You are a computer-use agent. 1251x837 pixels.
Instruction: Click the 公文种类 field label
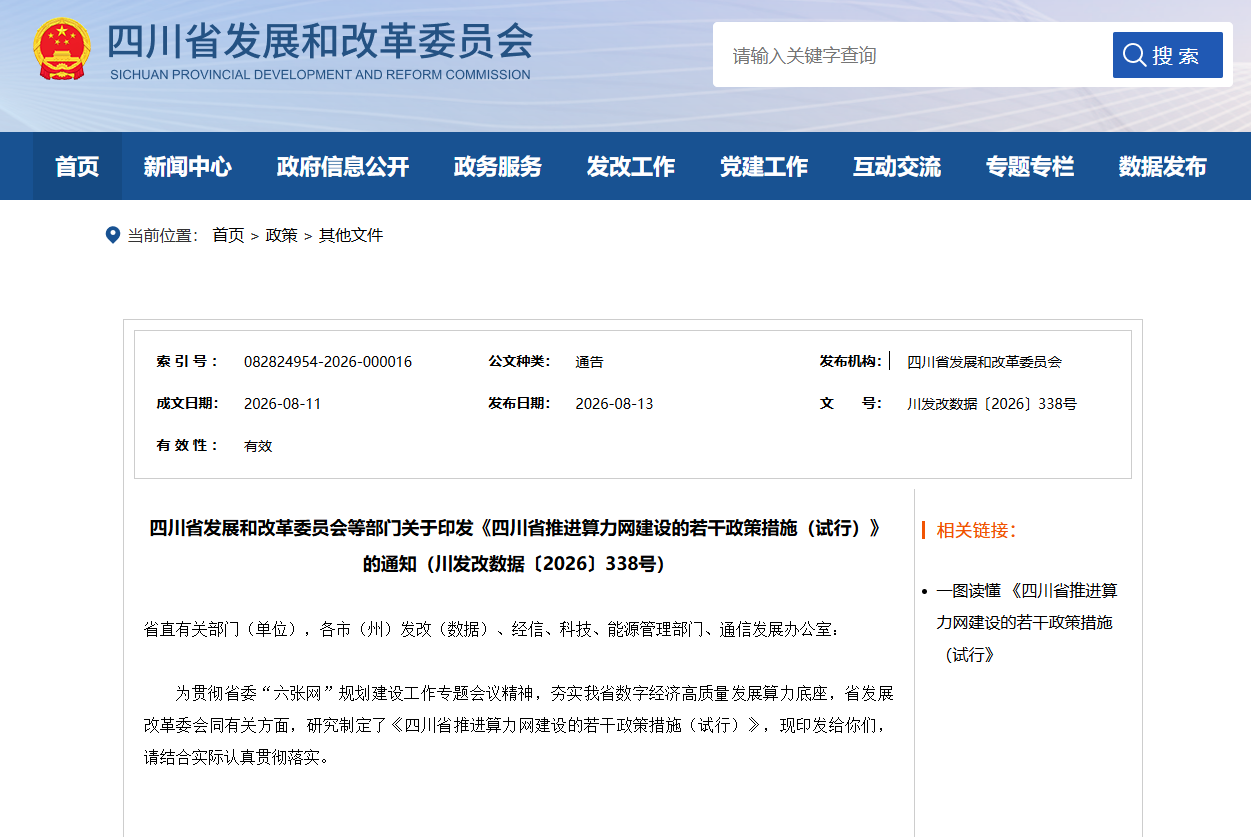click(x=520, y=361)
